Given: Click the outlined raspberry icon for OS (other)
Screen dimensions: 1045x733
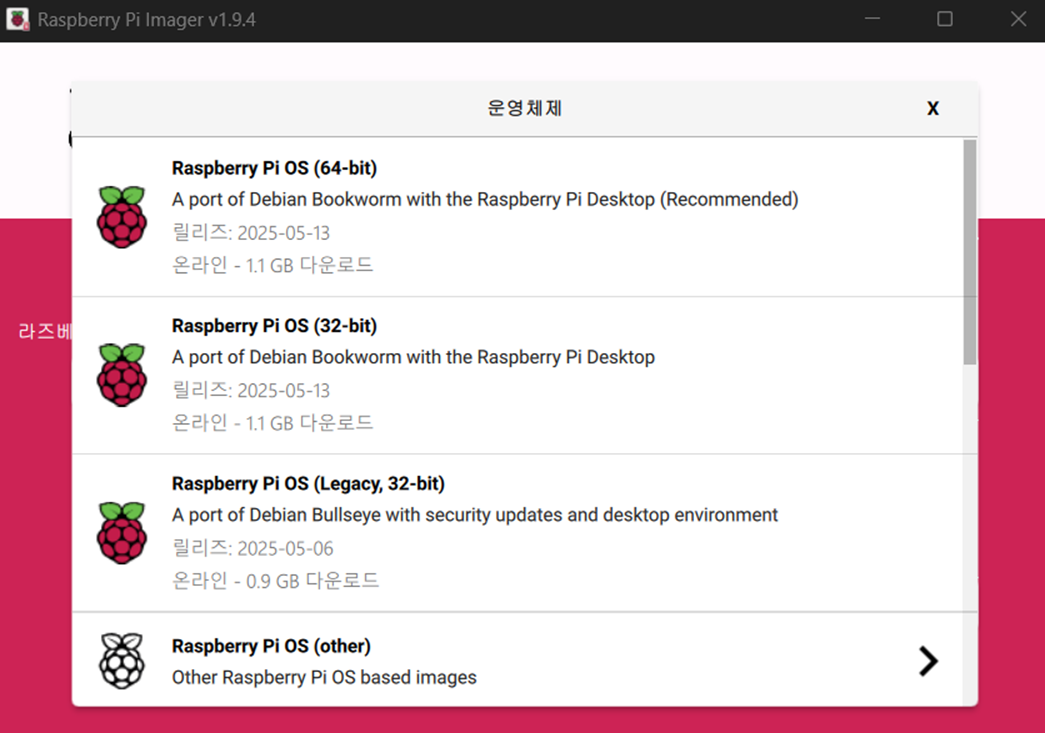Looking at the screenshot, I should (122, 661).
